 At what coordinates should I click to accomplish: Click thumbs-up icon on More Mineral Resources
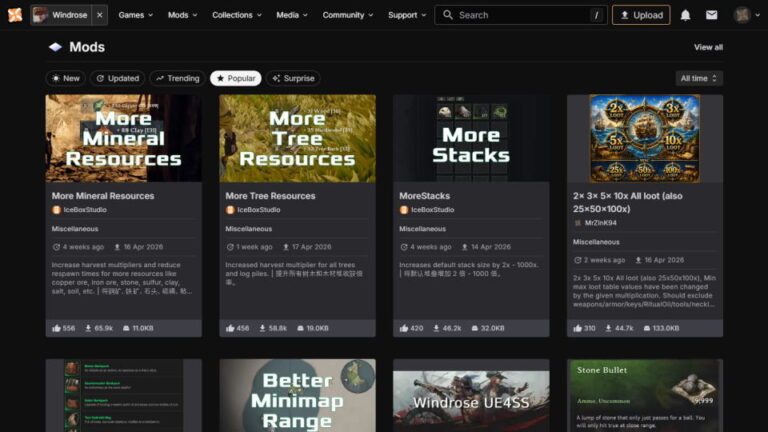pyautogui.click(x=56, y=328)
